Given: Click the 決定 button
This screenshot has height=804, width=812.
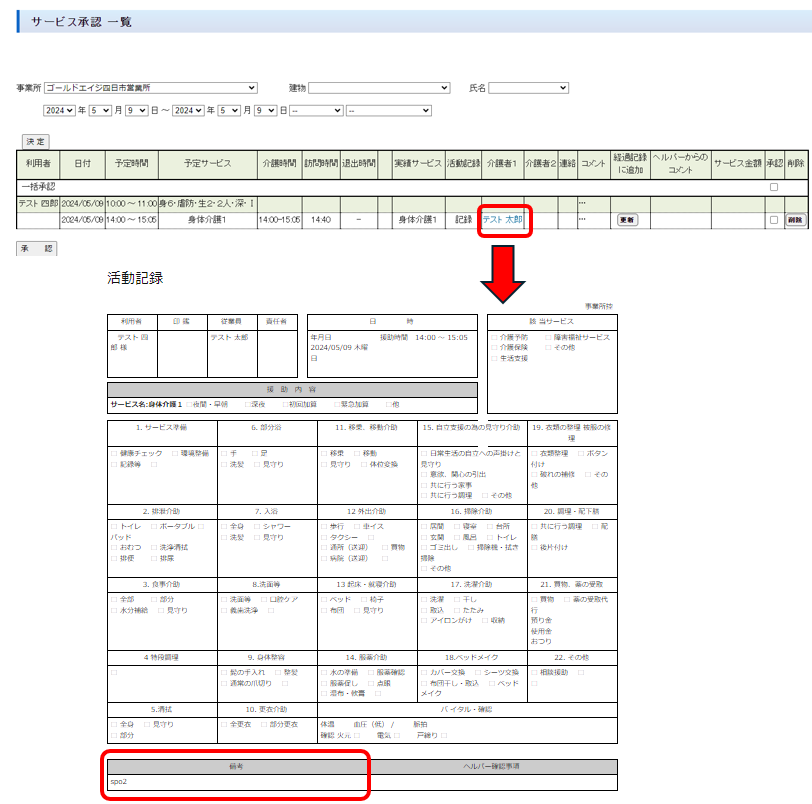Looking at the screenshot, I should pos(35,142).
